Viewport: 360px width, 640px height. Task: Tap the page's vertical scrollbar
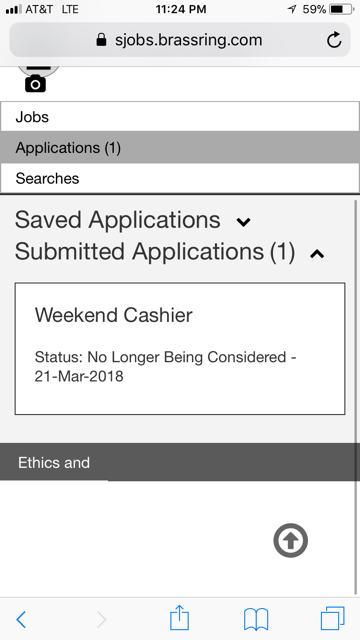tap(357, 396)
